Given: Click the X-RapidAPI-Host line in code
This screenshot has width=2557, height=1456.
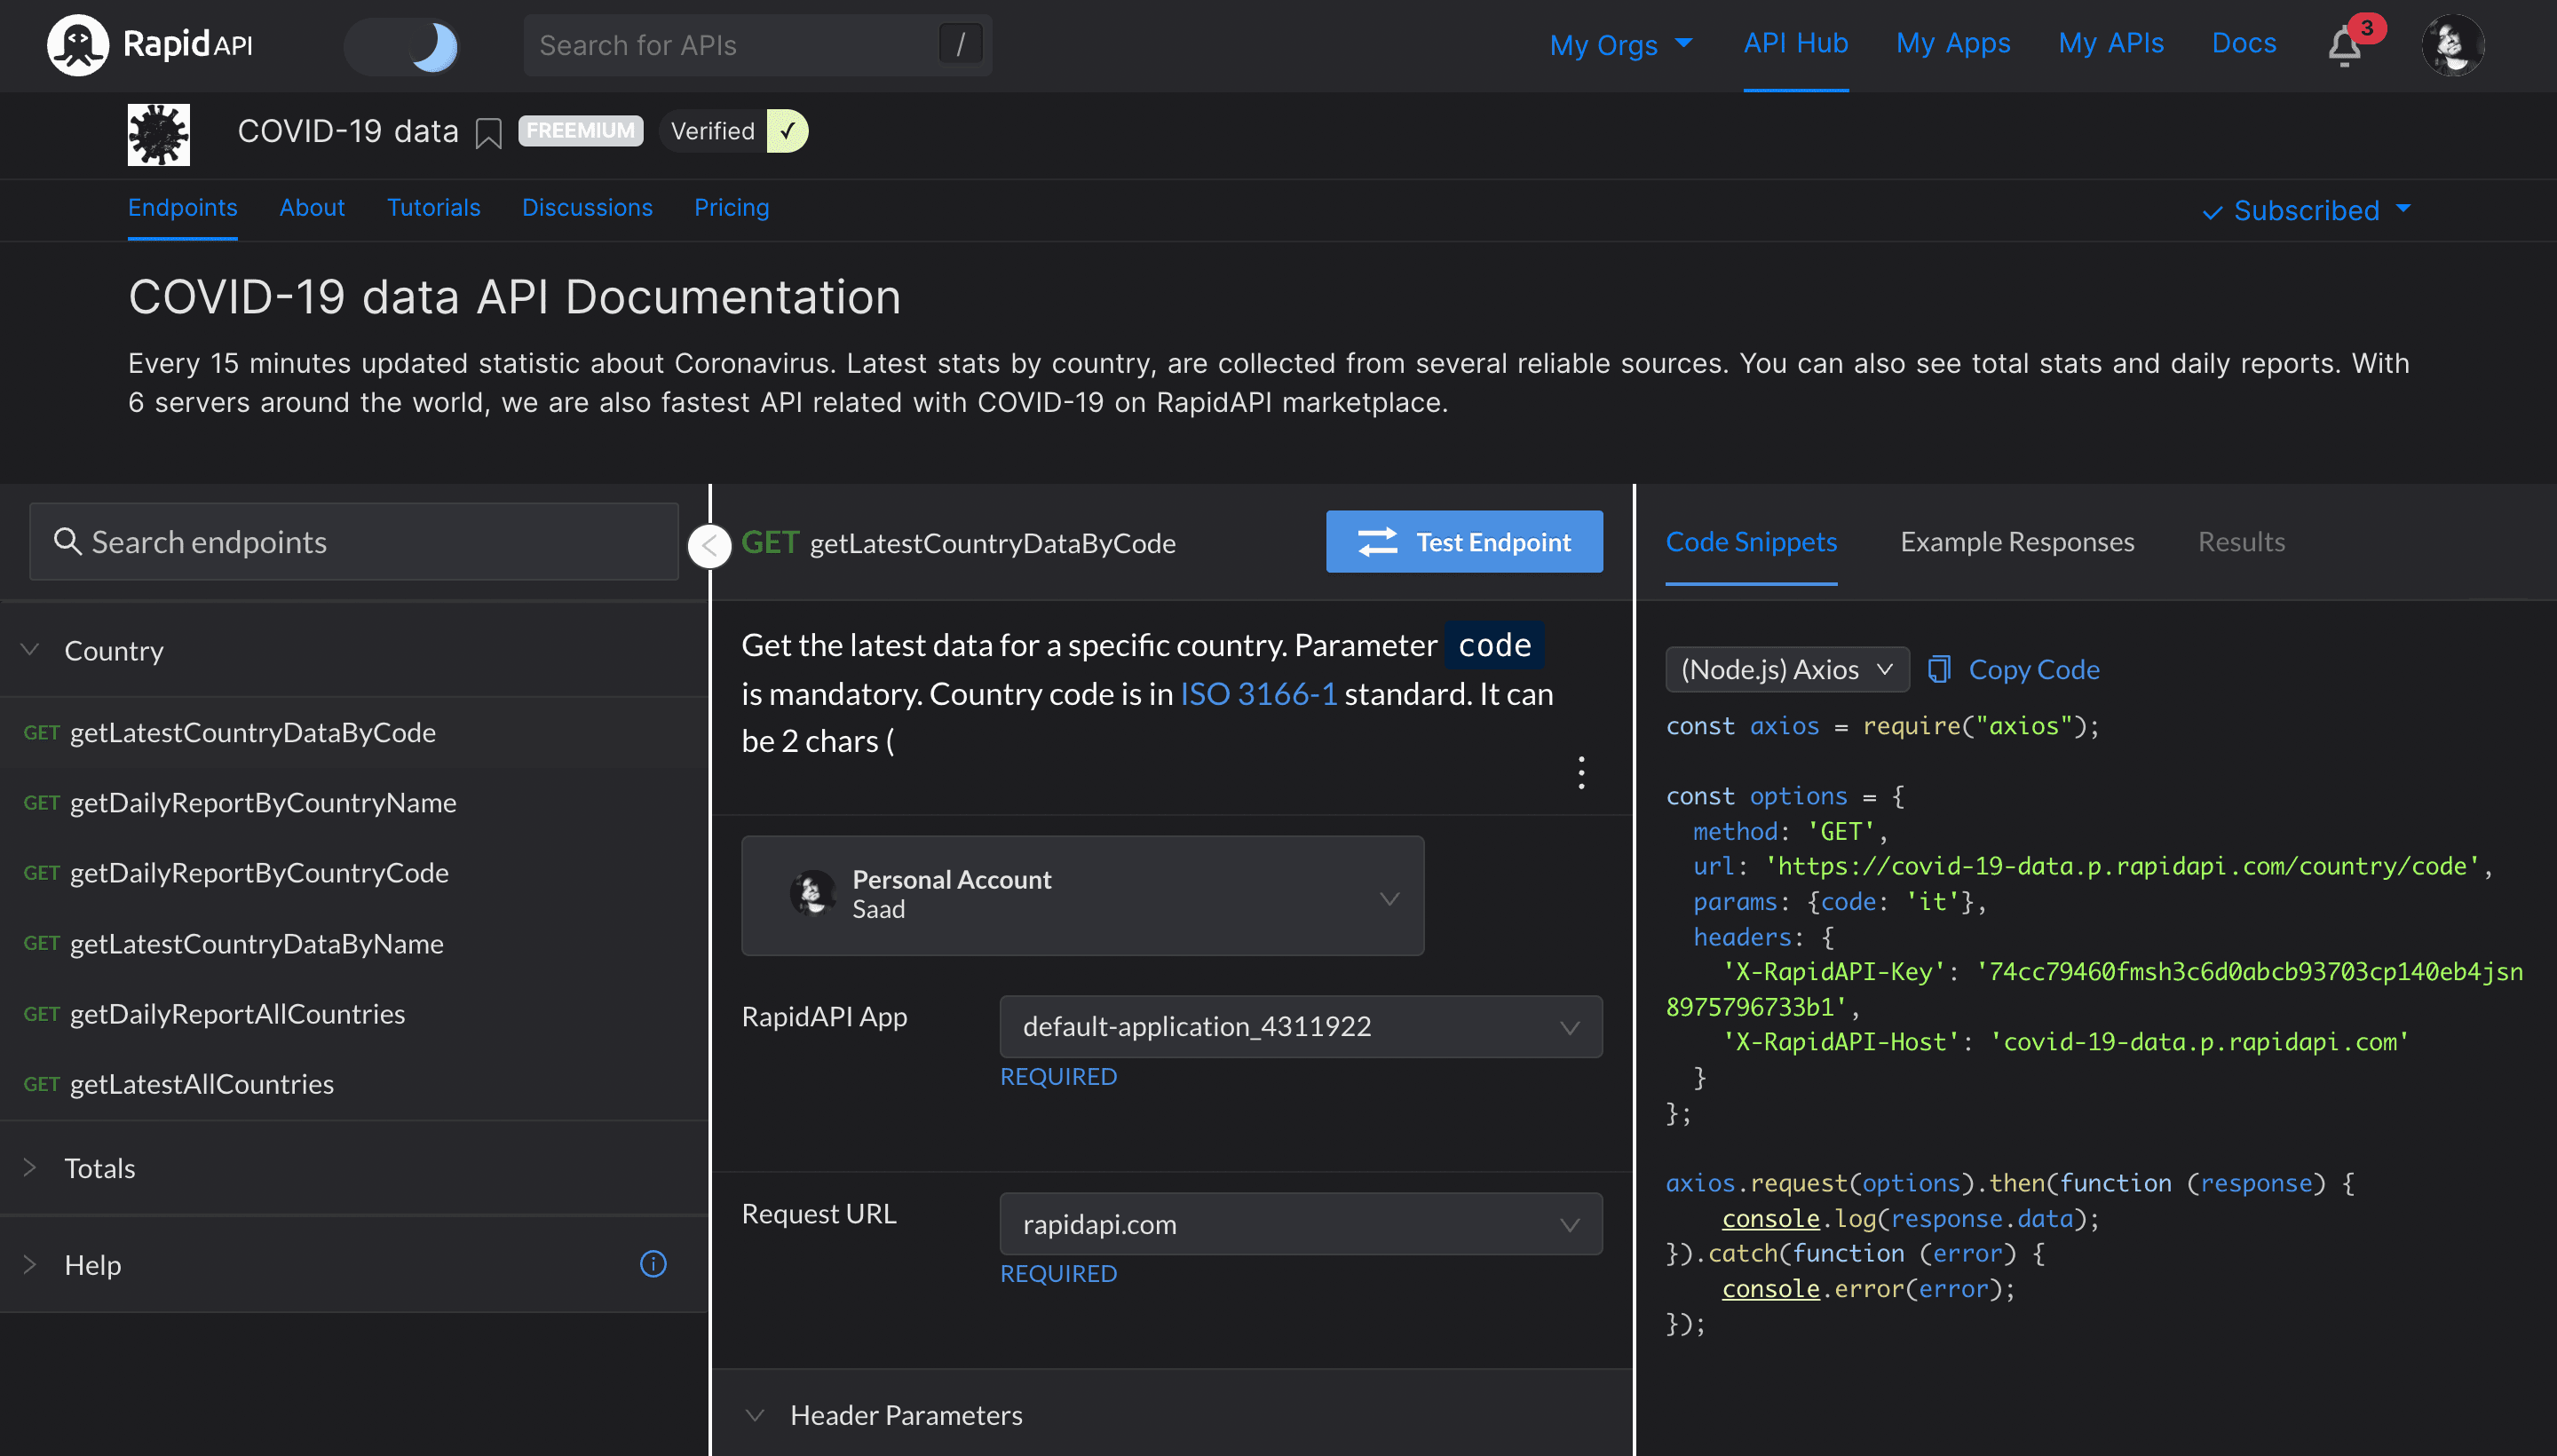Looking at the screenshot, I should click(x=2065, y=1042).
